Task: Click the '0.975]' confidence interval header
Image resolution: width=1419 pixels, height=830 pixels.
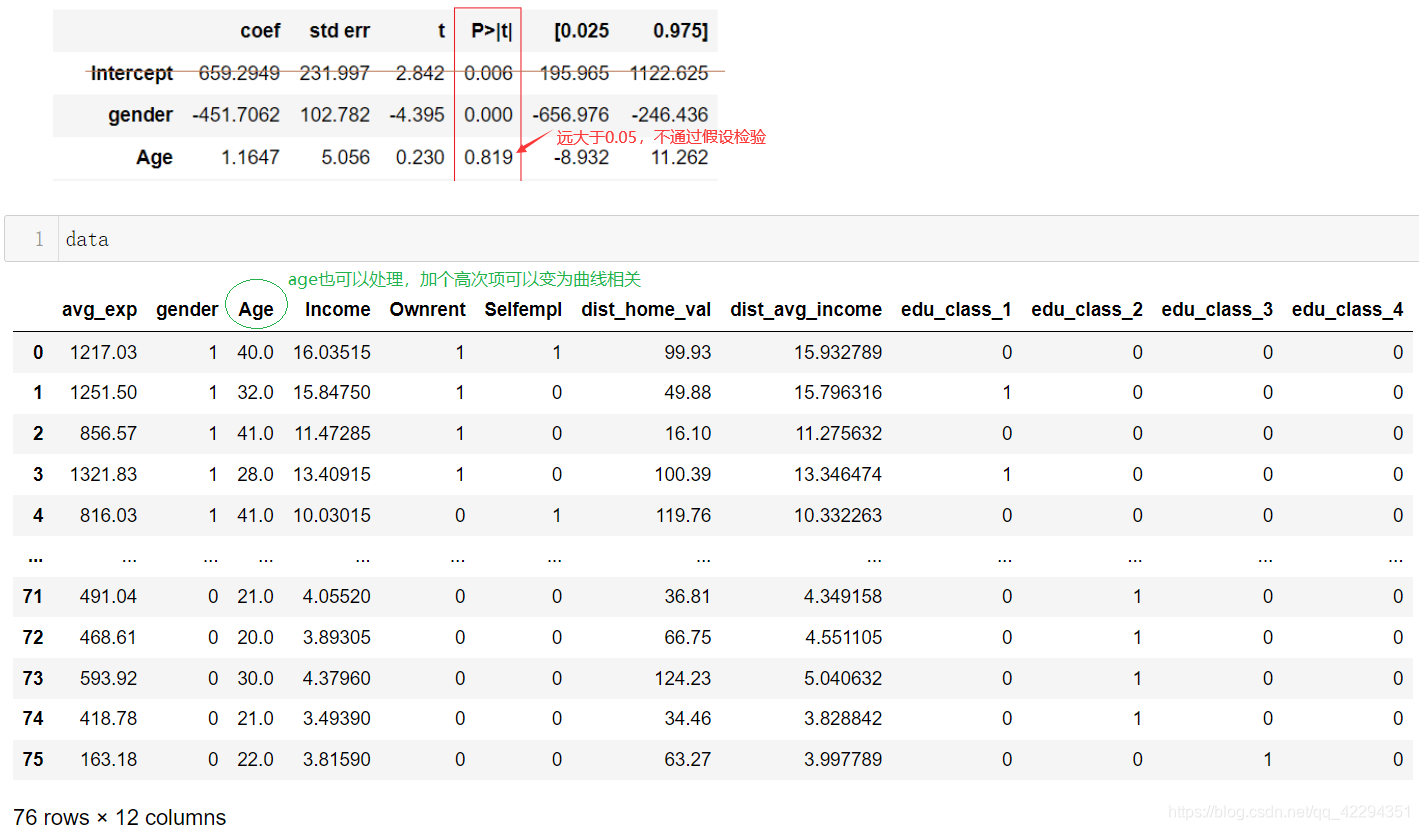Action: pos(681,31)
